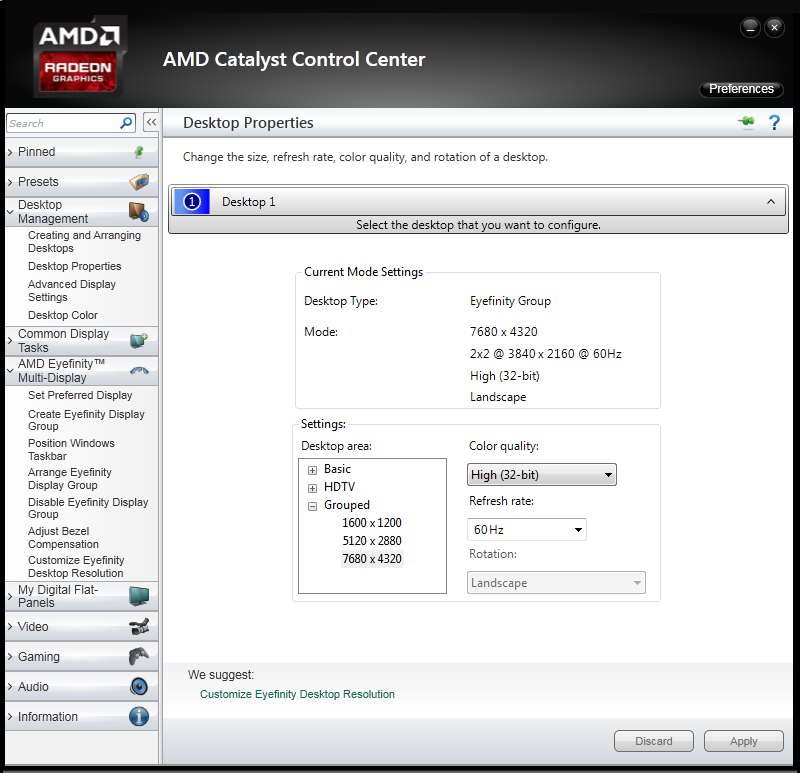Minimize the Catalyst Control Center window
The width and height of the screenshot is (800, 773).
coord(750,28)
